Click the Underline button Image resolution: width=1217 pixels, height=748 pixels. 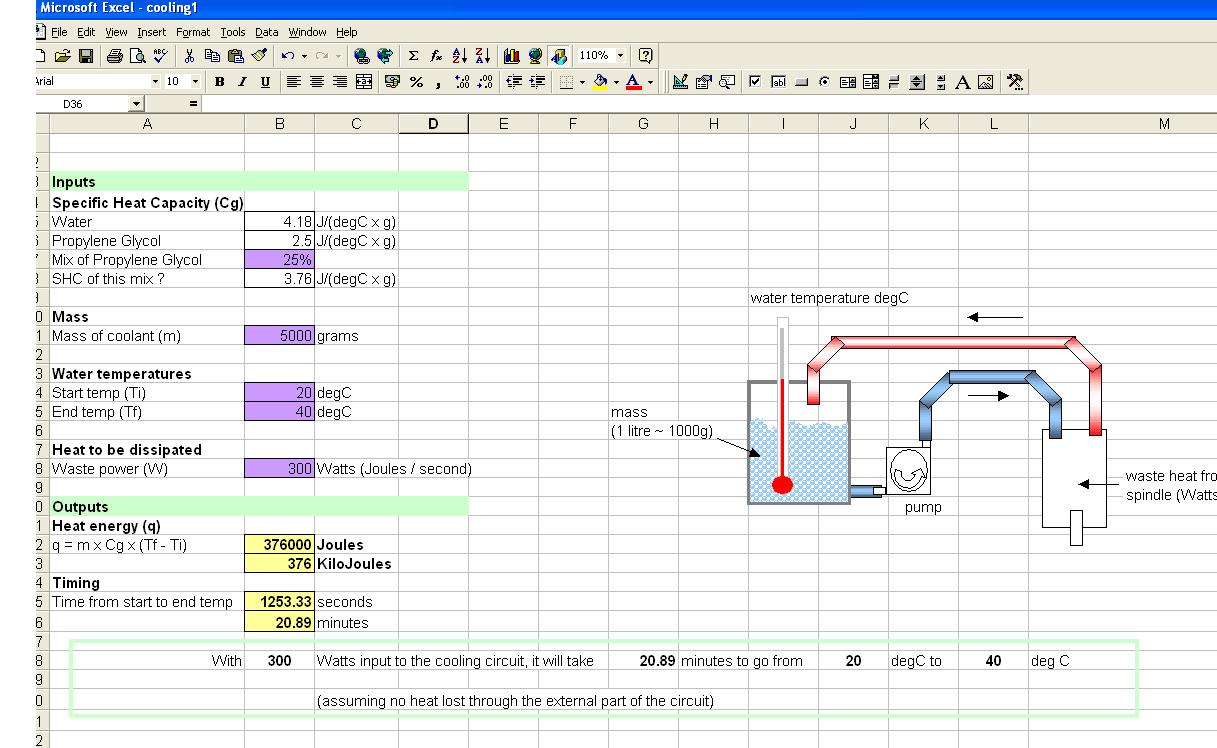click(x=265, y=82)
